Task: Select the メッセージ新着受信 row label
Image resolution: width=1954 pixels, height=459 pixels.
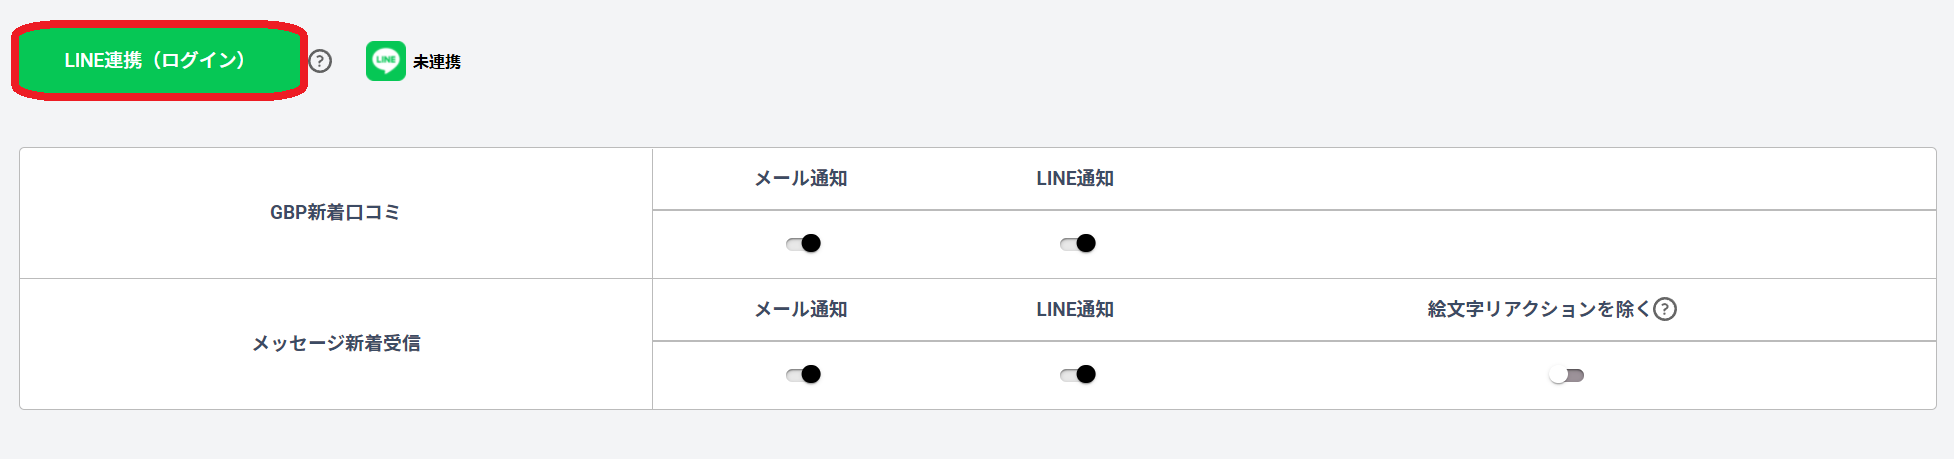Action: pyautogui.click(x=336, y=343)
